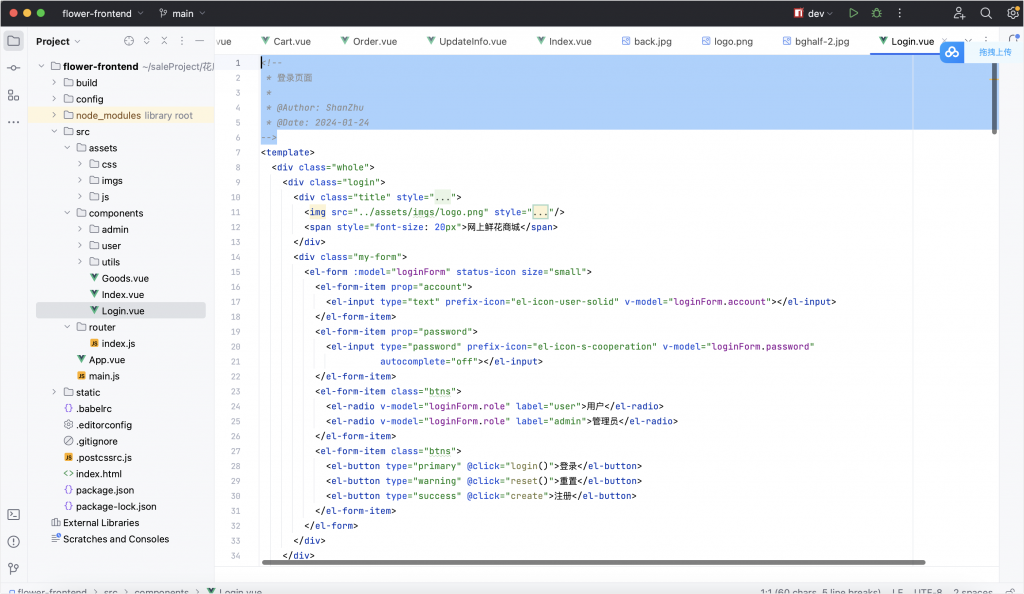The width and height of the screenshot is (1024, 594).
Task: Open IDE settings gear icon
Action: pos(1012,13)
